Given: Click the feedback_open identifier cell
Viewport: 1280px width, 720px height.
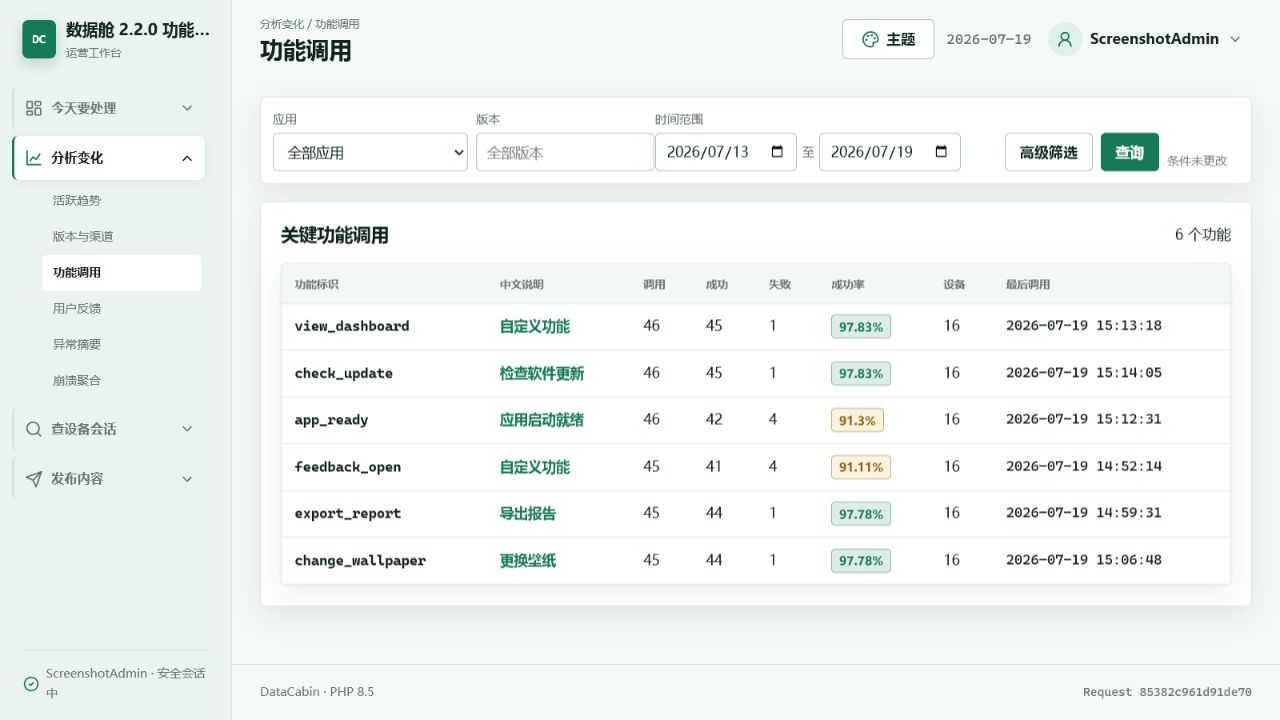Looking at the screenshot, I should point(348,467).
